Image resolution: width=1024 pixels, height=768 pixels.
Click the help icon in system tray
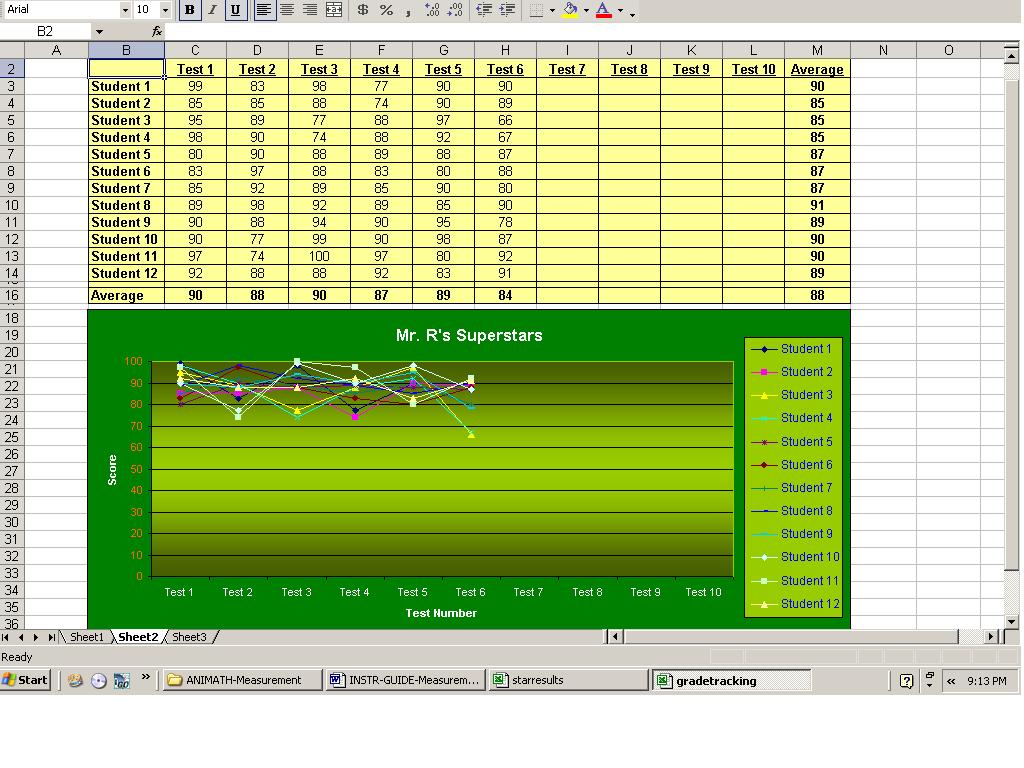[x=906, y=680]
